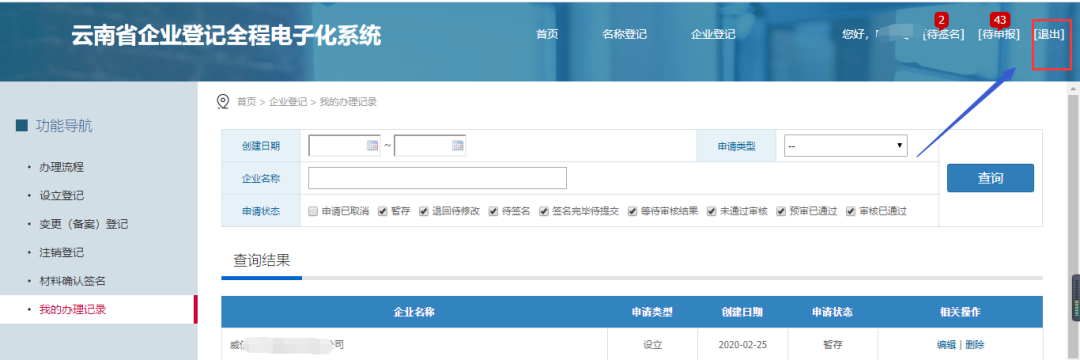Select 变更（备案）登记 in sidebar
The image size is (1080, 360).
83,224
